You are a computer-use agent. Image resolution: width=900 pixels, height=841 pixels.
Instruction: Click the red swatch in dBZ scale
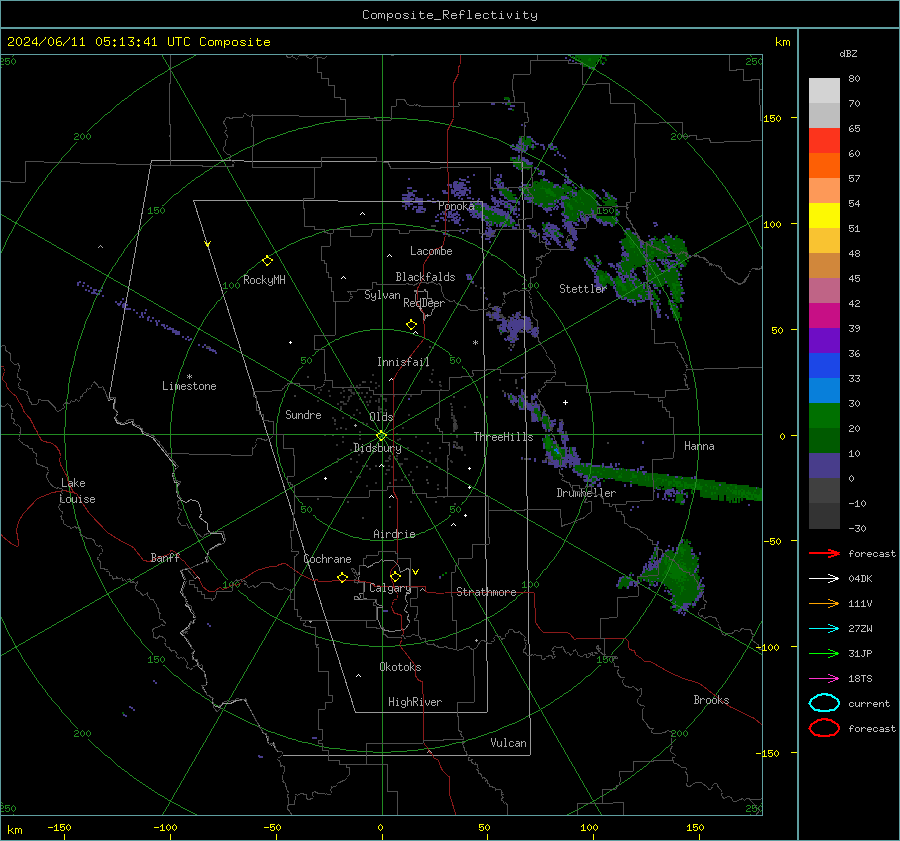[824, 141]
